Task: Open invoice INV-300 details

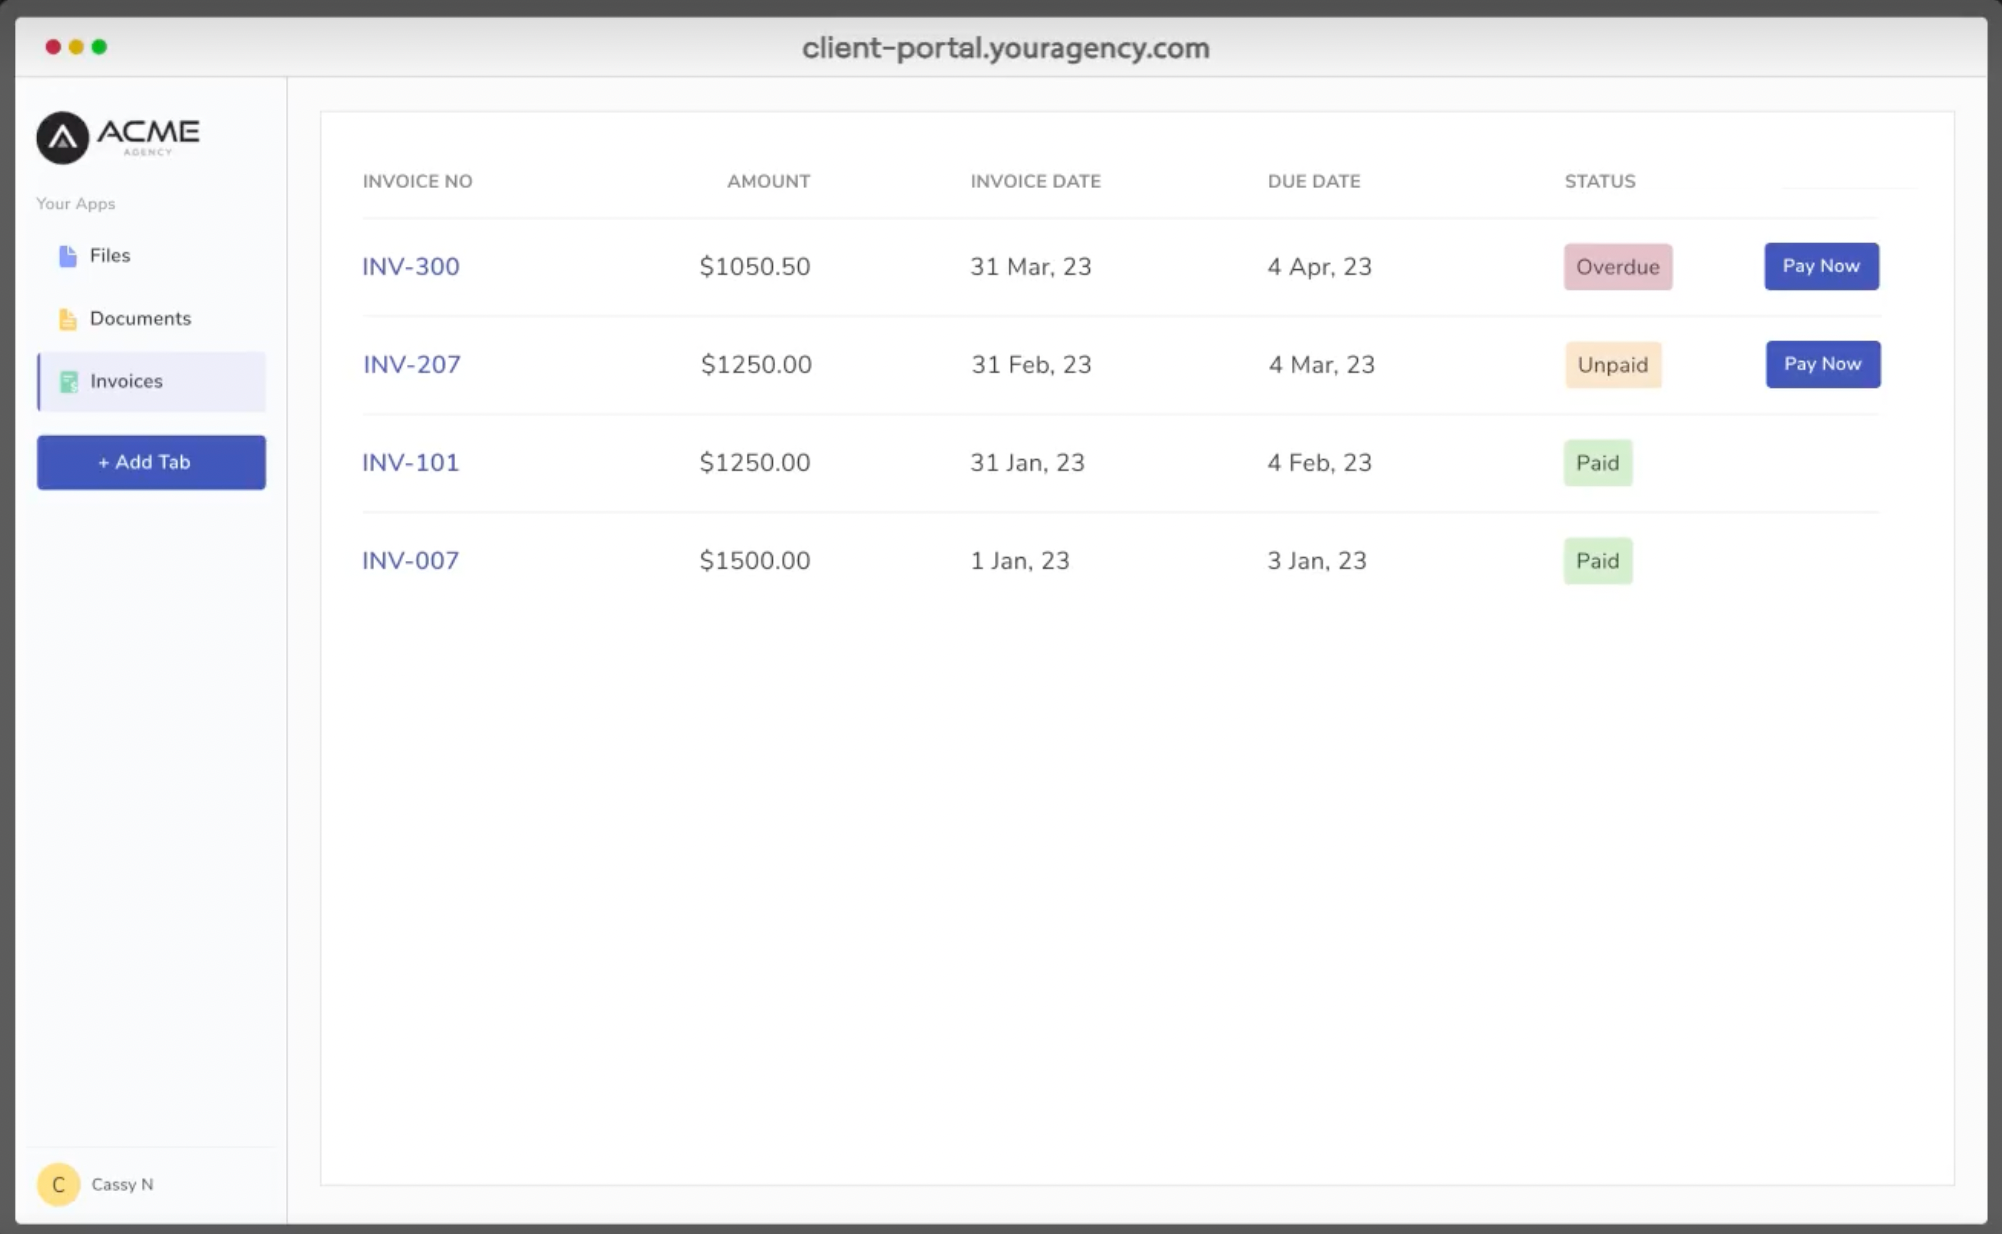Action: [x=411, y=266]
